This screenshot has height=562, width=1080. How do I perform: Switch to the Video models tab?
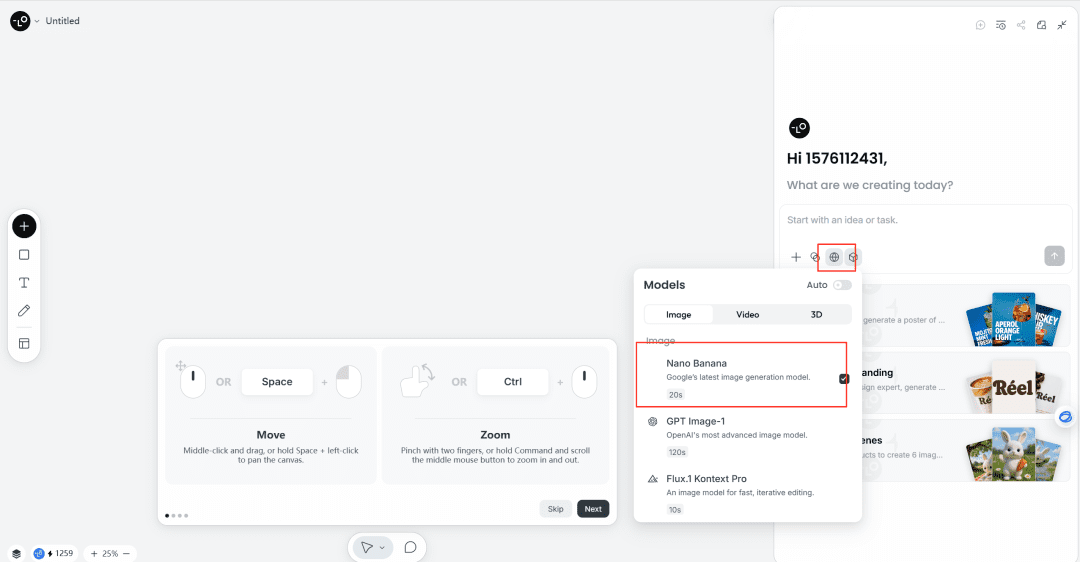747,315
